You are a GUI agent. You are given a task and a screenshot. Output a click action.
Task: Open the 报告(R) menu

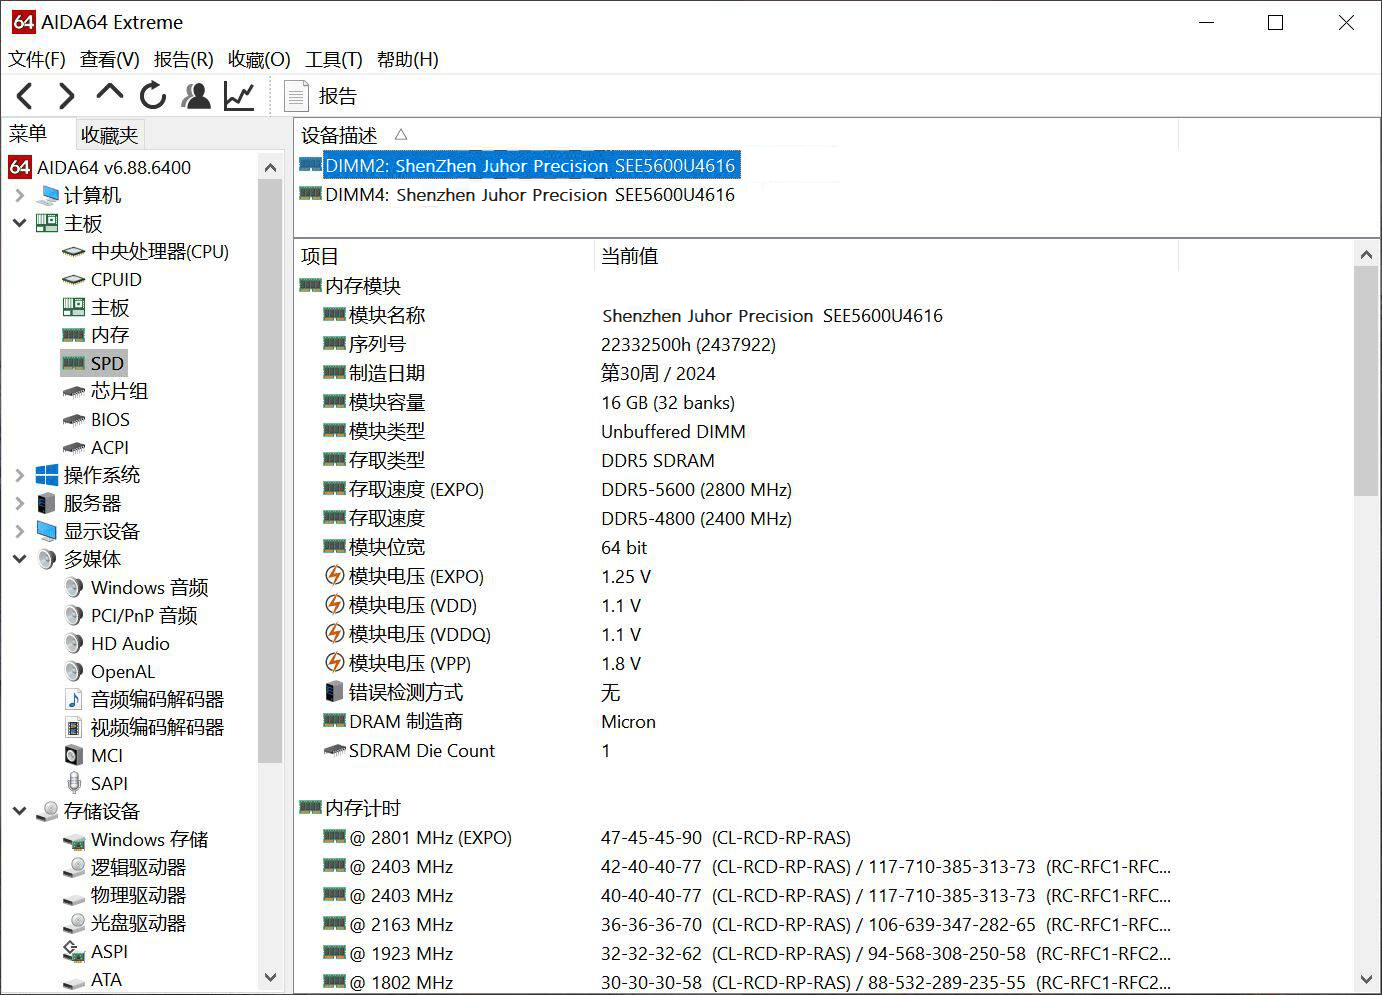(x=184, y=59)
